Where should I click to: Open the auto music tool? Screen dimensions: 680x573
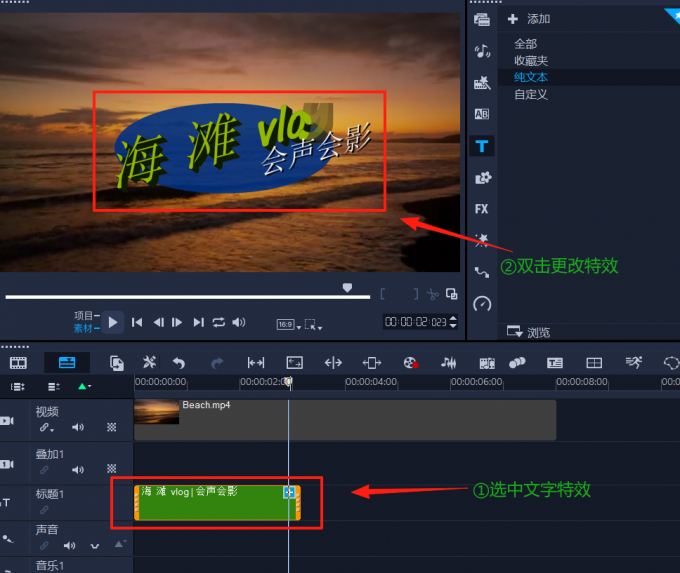point(487,363)
